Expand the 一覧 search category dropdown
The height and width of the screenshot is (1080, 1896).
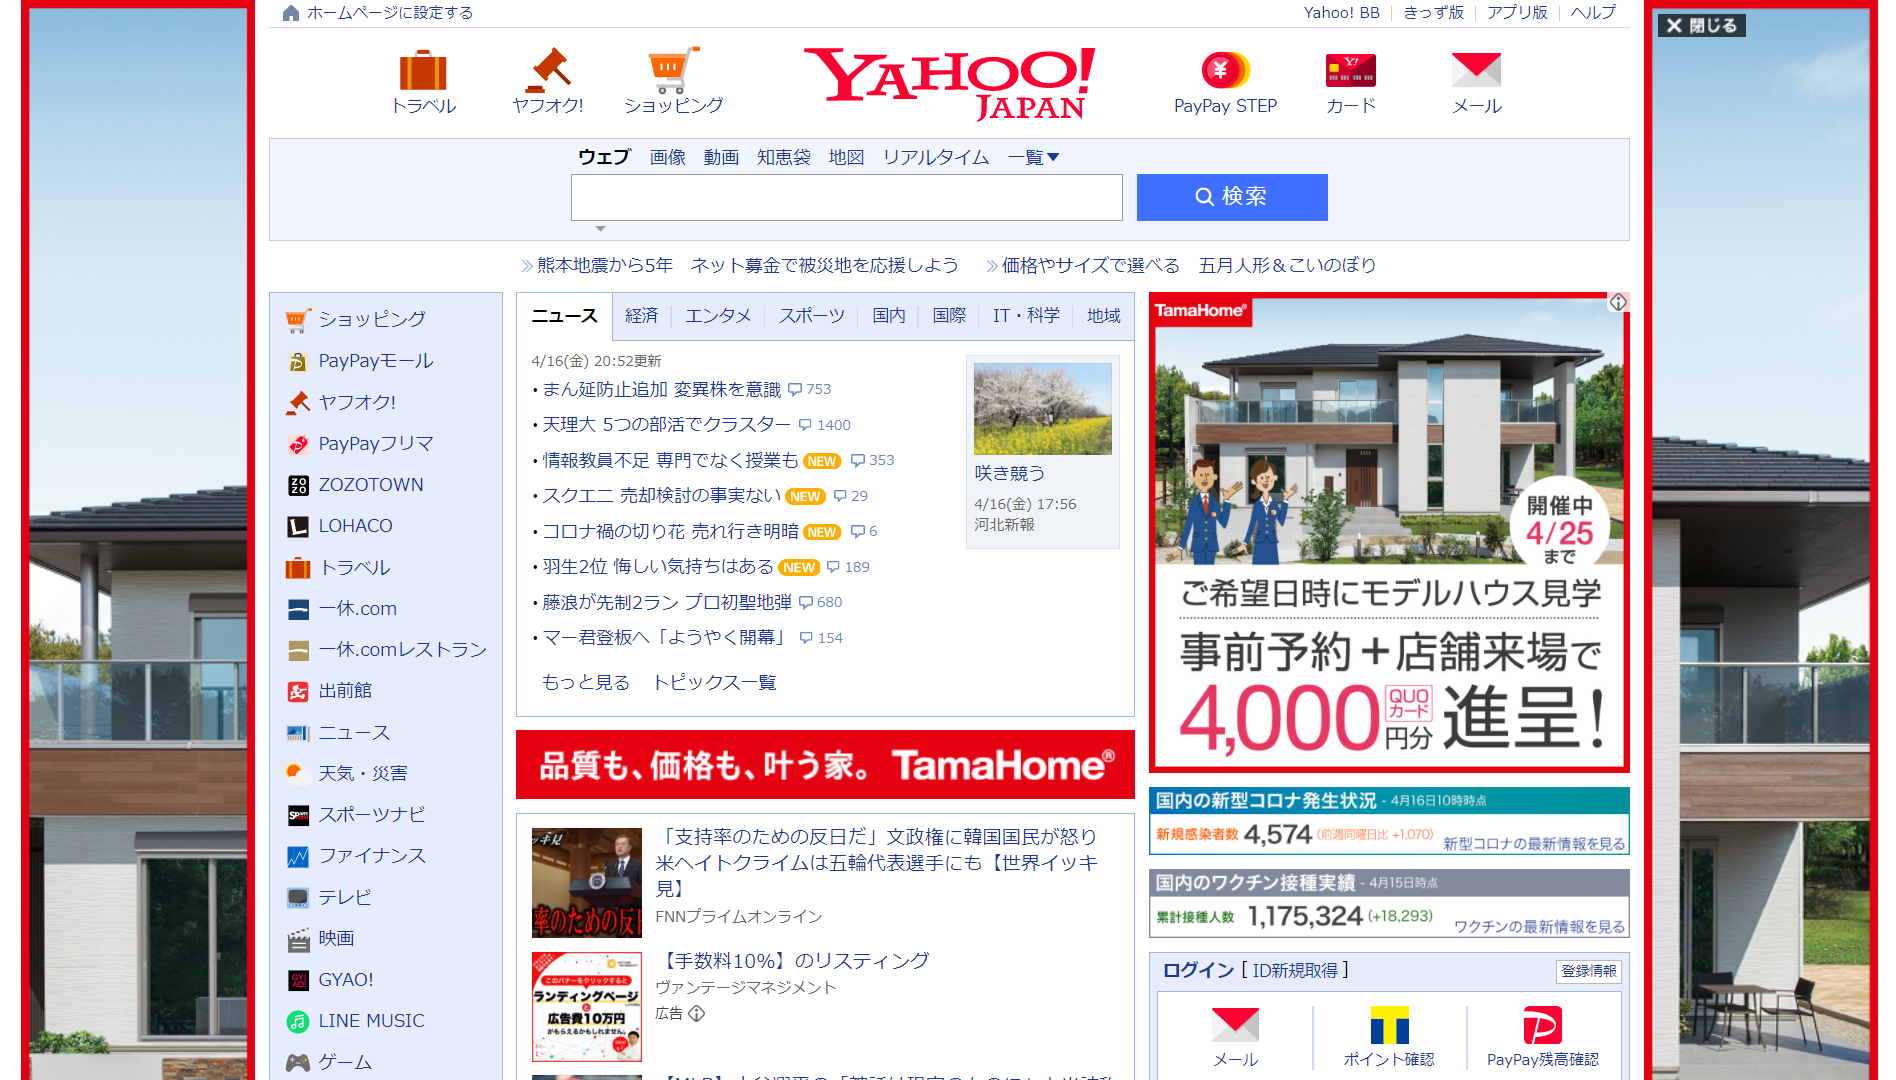(1033, 157)
